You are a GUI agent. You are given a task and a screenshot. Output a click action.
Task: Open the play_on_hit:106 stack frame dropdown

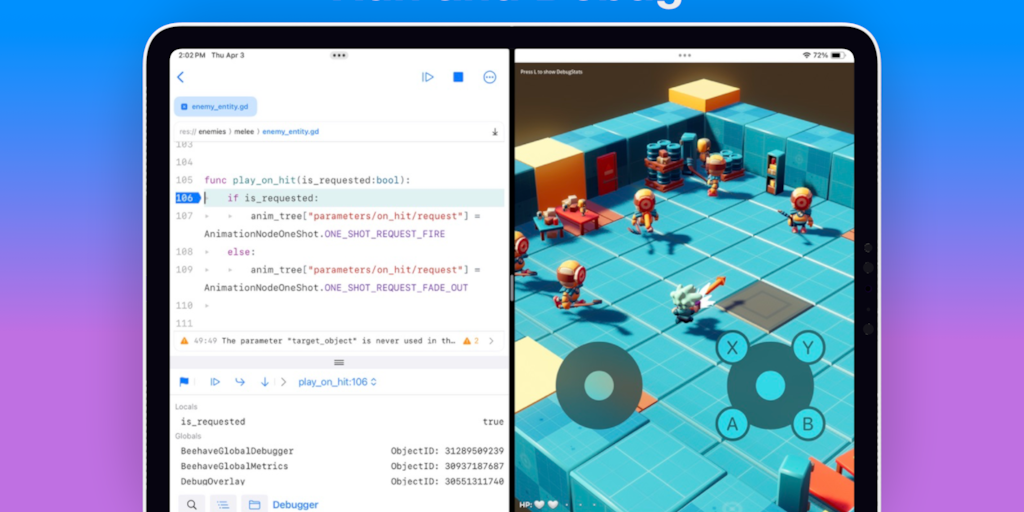tap(338, 382)
